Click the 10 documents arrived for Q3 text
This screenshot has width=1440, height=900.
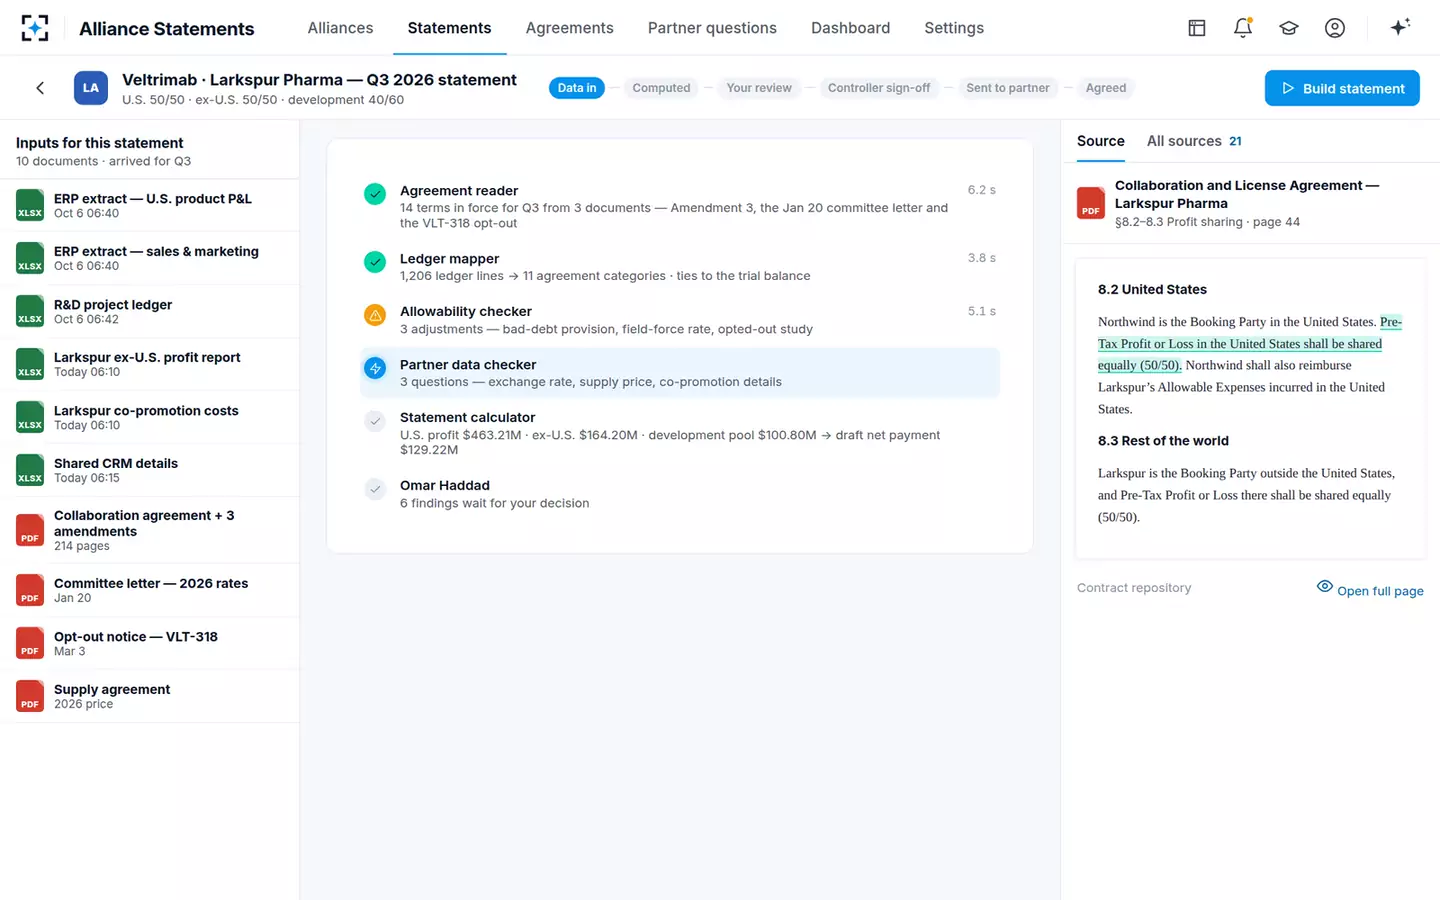click(103, 161)
